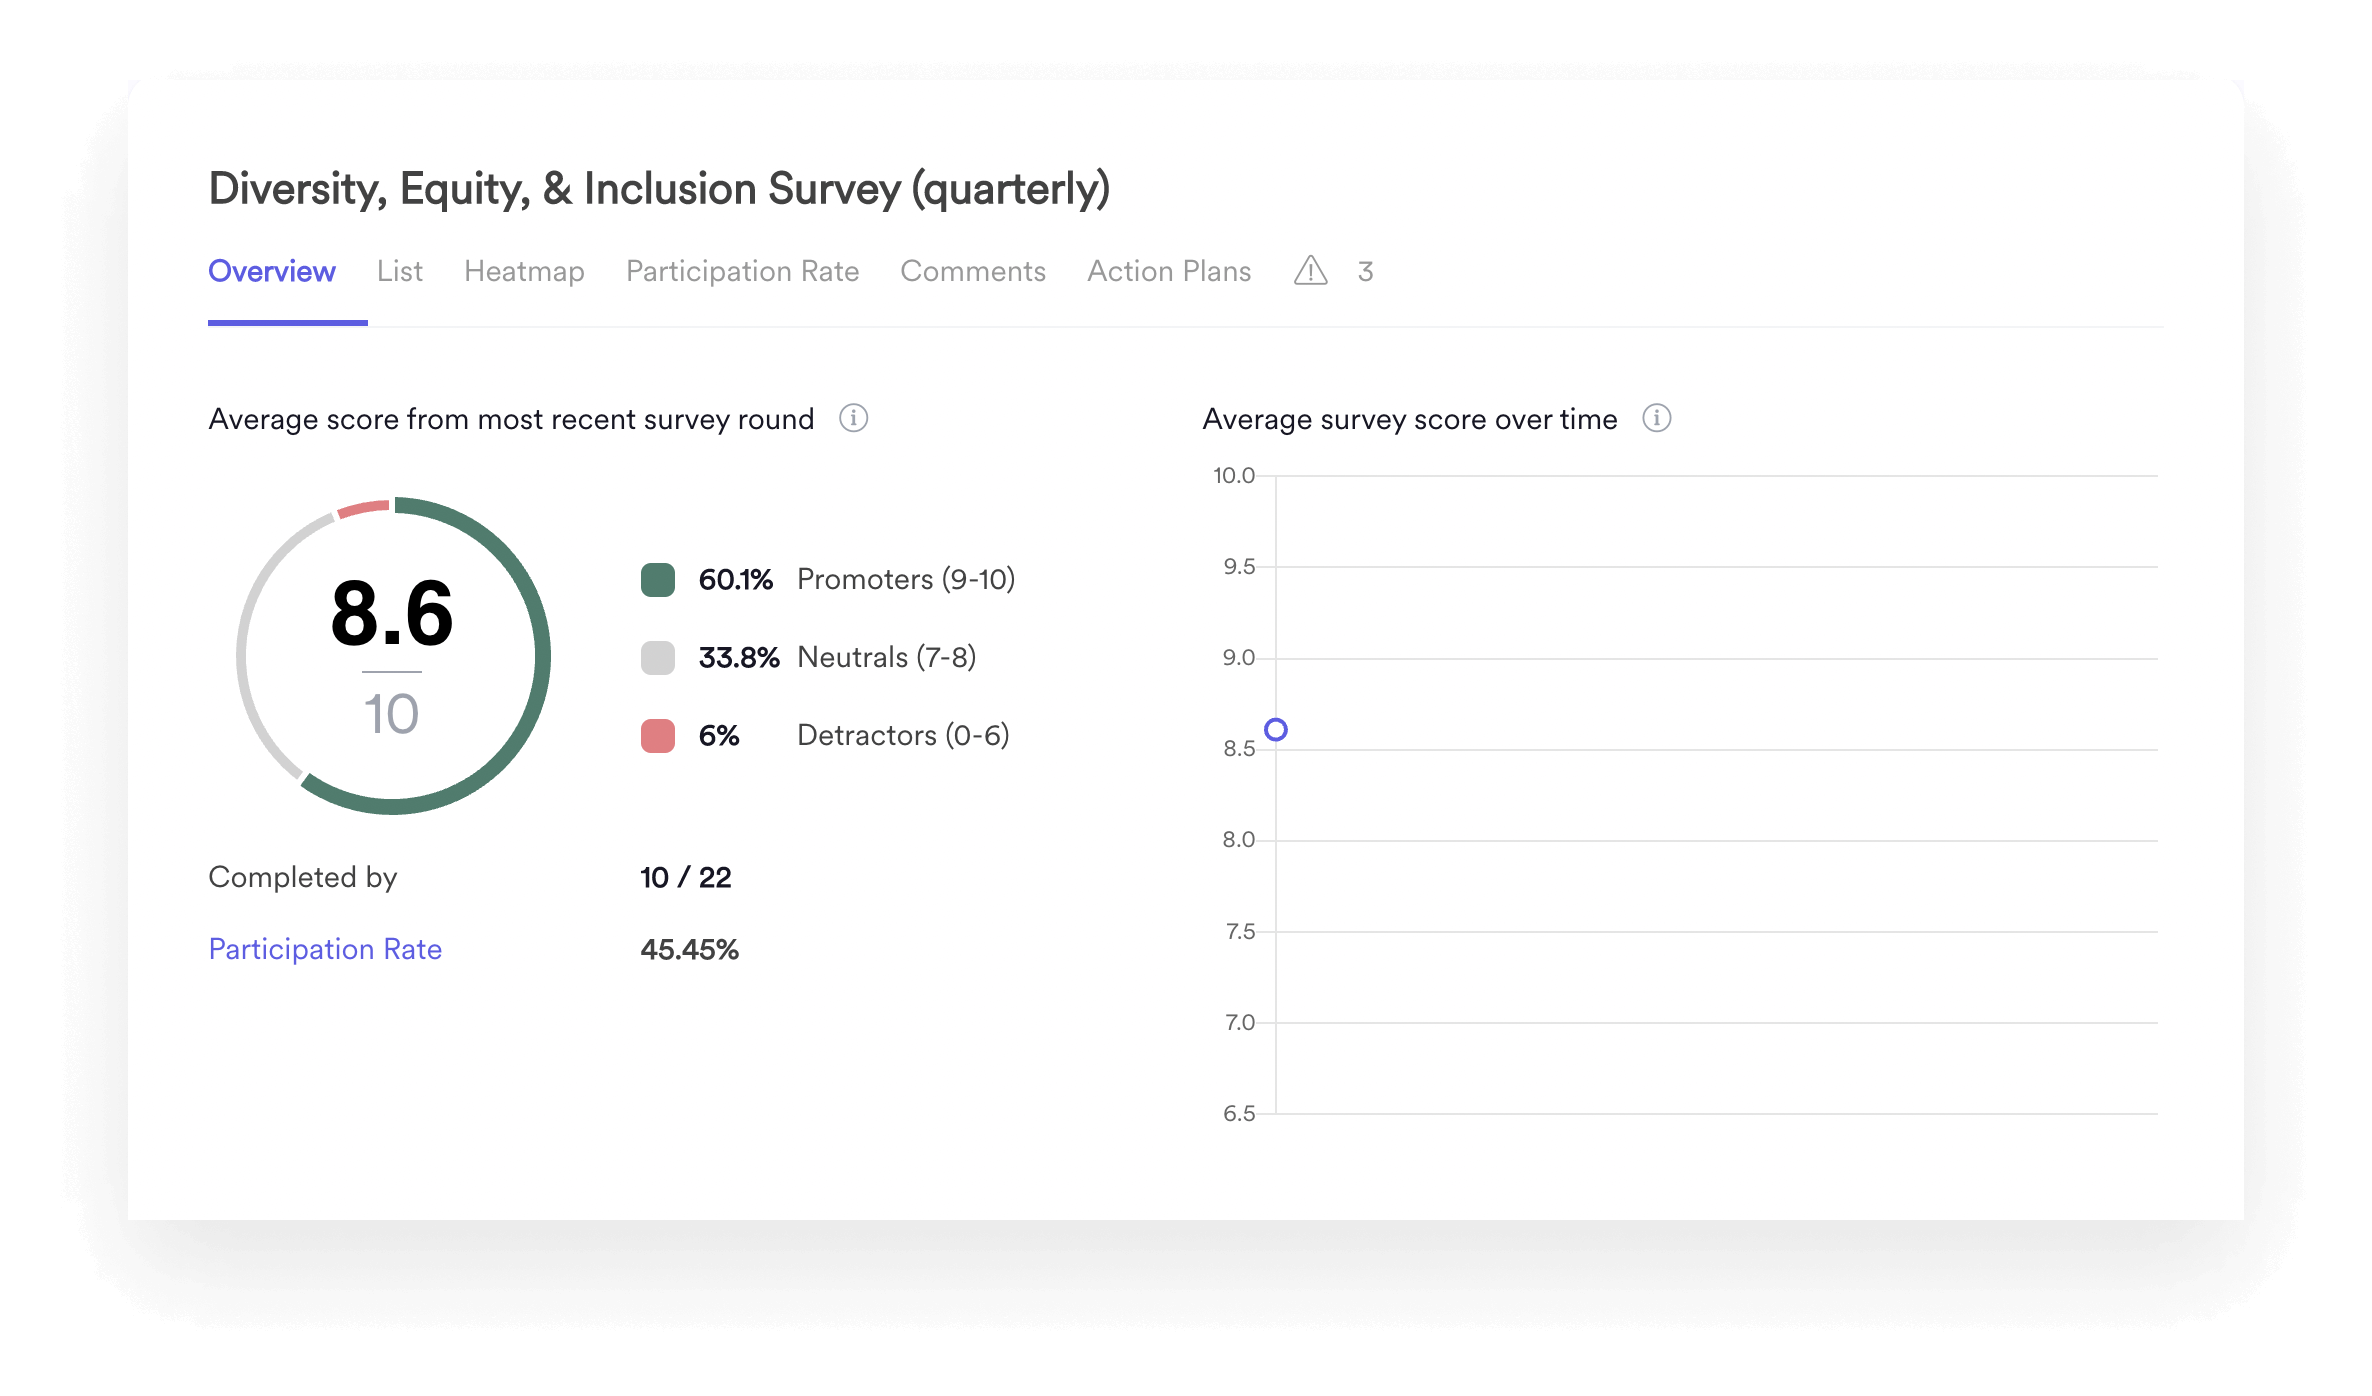This screenshot has height=1396, width=2372.
Task: Select the Overview tab
Action: tap(271, 271)
